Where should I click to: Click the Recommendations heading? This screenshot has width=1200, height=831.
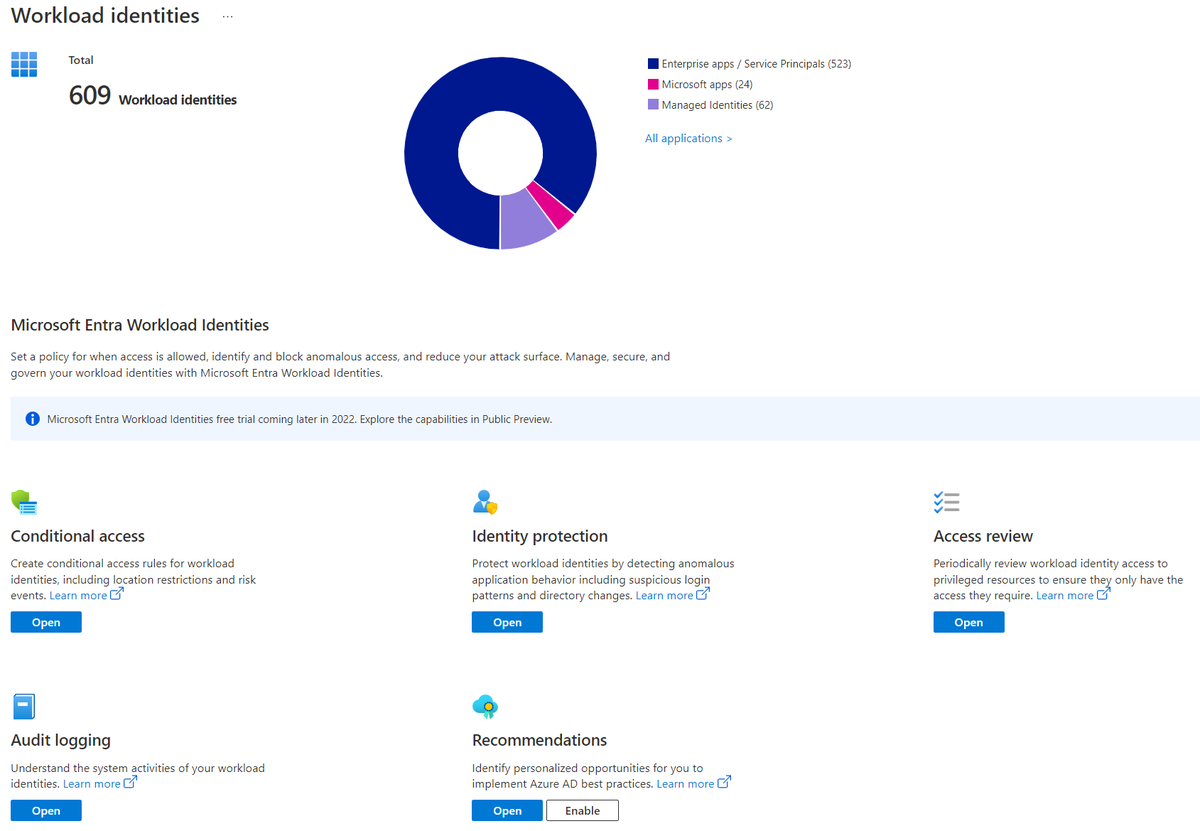pyautogui.click(x=540, y=740)
